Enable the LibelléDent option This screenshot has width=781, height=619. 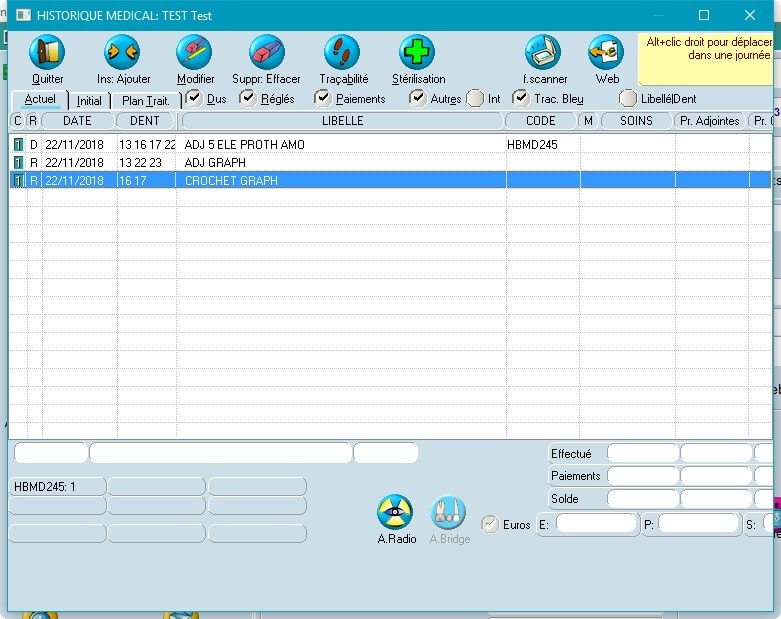628,98
